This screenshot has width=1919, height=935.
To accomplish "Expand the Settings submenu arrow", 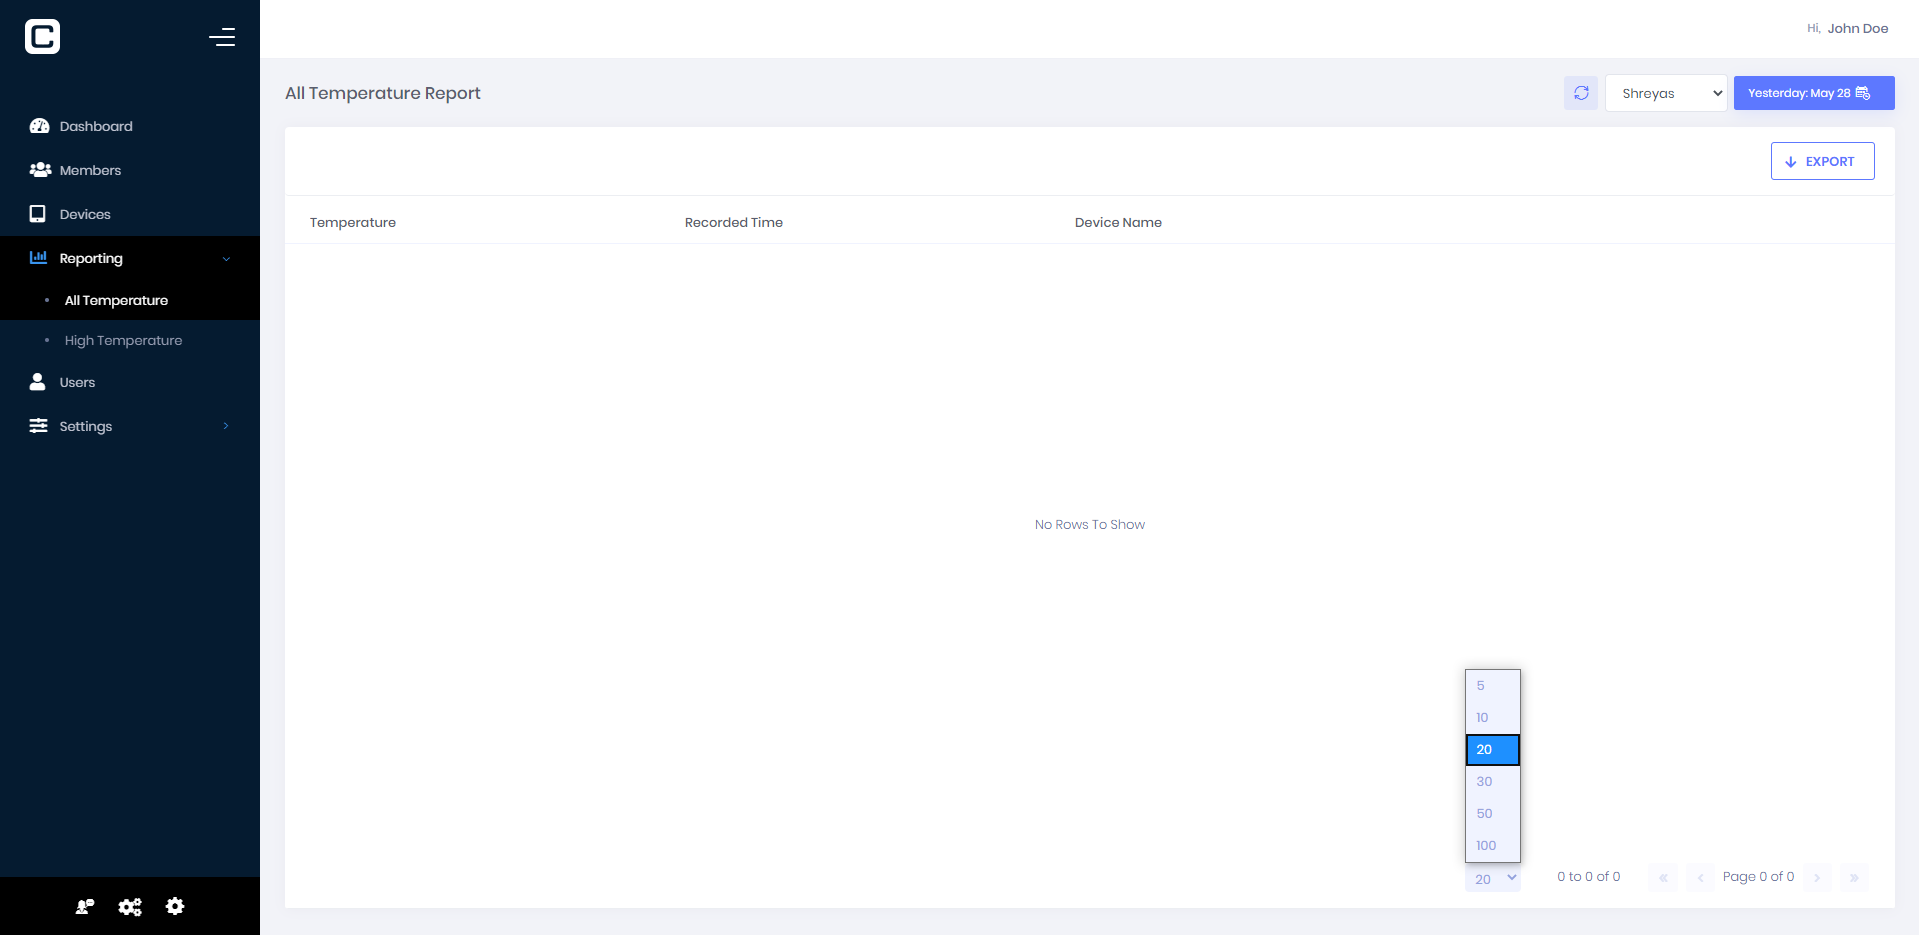I will click(226, 426).
